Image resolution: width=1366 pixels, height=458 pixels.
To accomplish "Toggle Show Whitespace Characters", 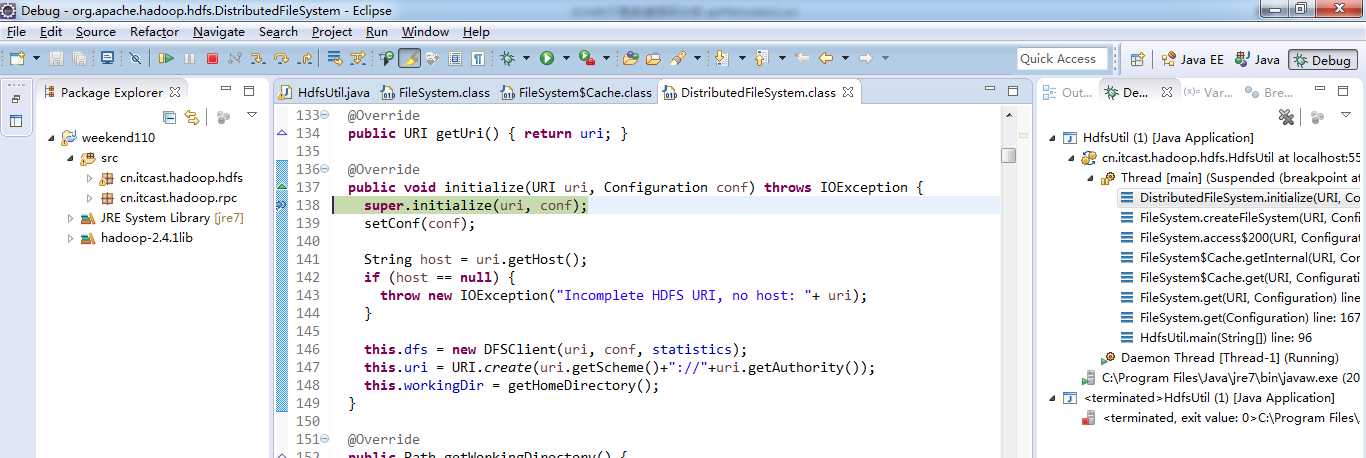I will 478,58.
